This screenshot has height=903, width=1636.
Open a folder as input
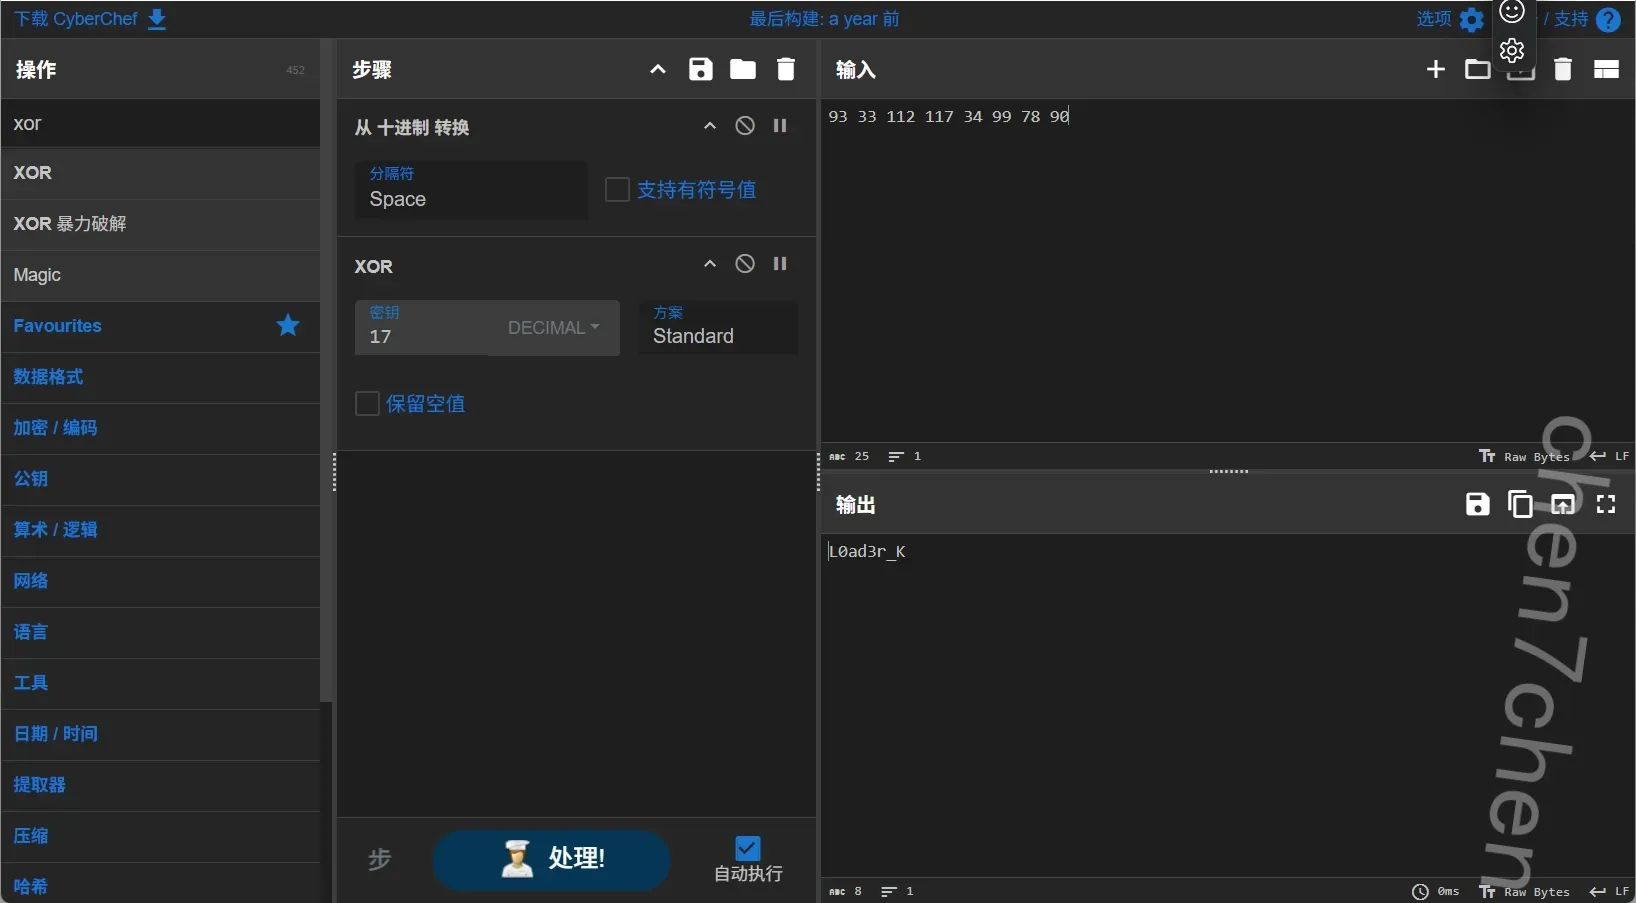point(1478,69)
